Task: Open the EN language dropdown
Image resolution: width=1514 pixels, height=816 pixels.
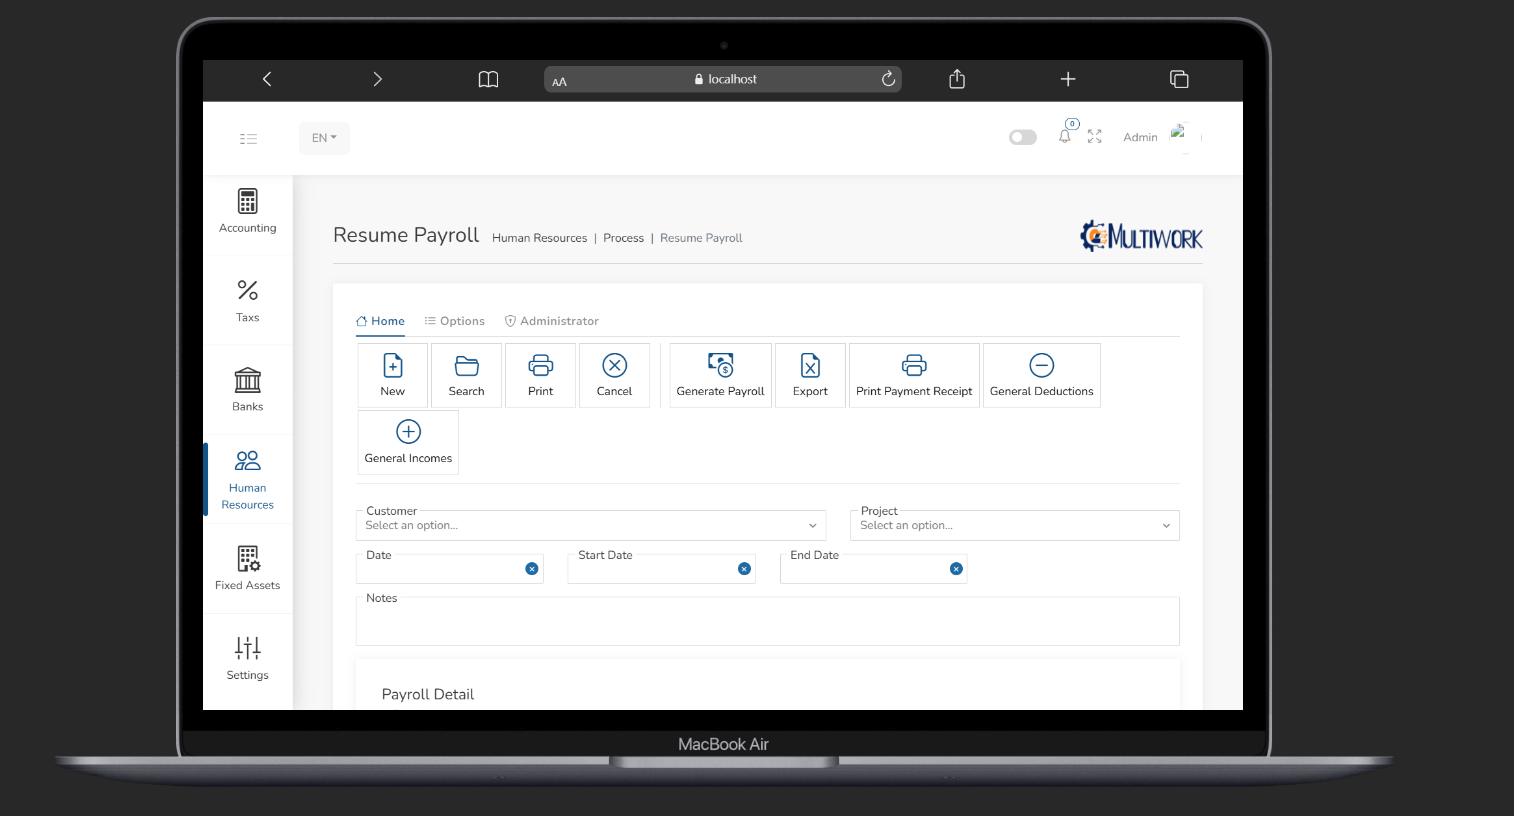Action: click(324, 138)
